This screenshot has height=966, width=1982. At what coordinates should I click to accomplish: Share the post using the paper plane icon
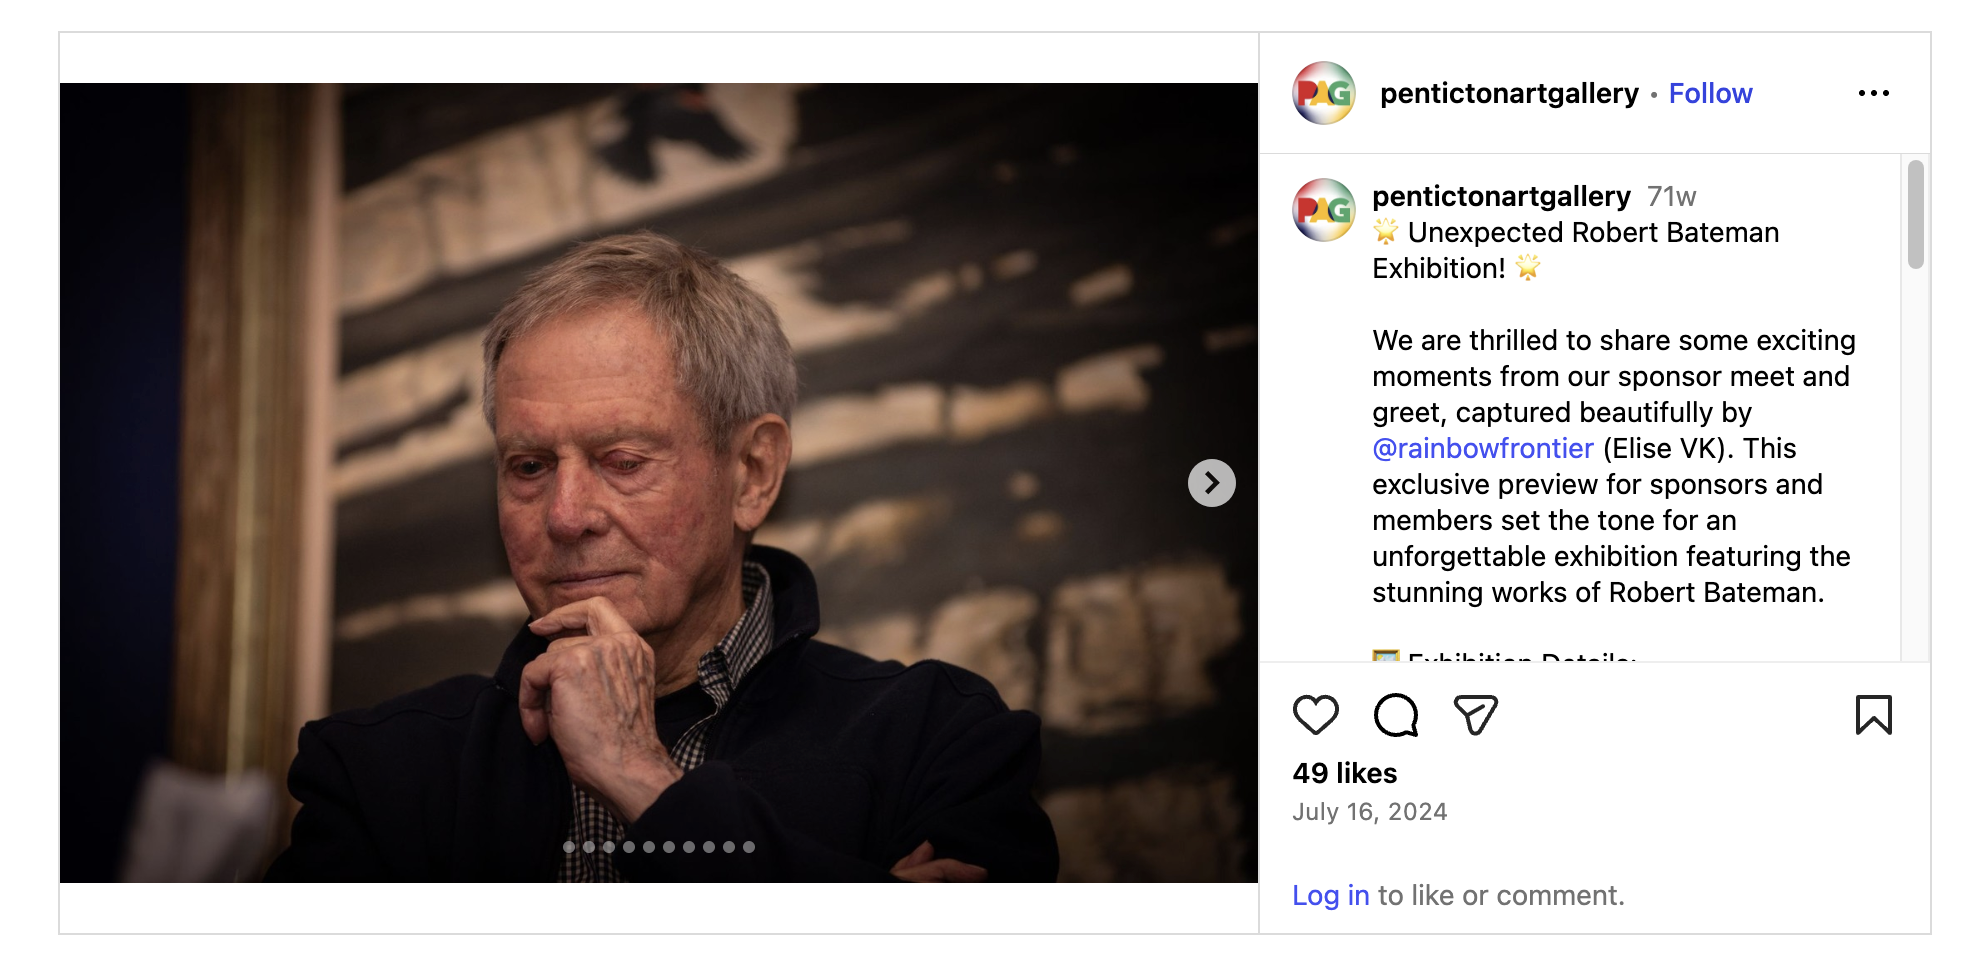tap(1475, 715)
